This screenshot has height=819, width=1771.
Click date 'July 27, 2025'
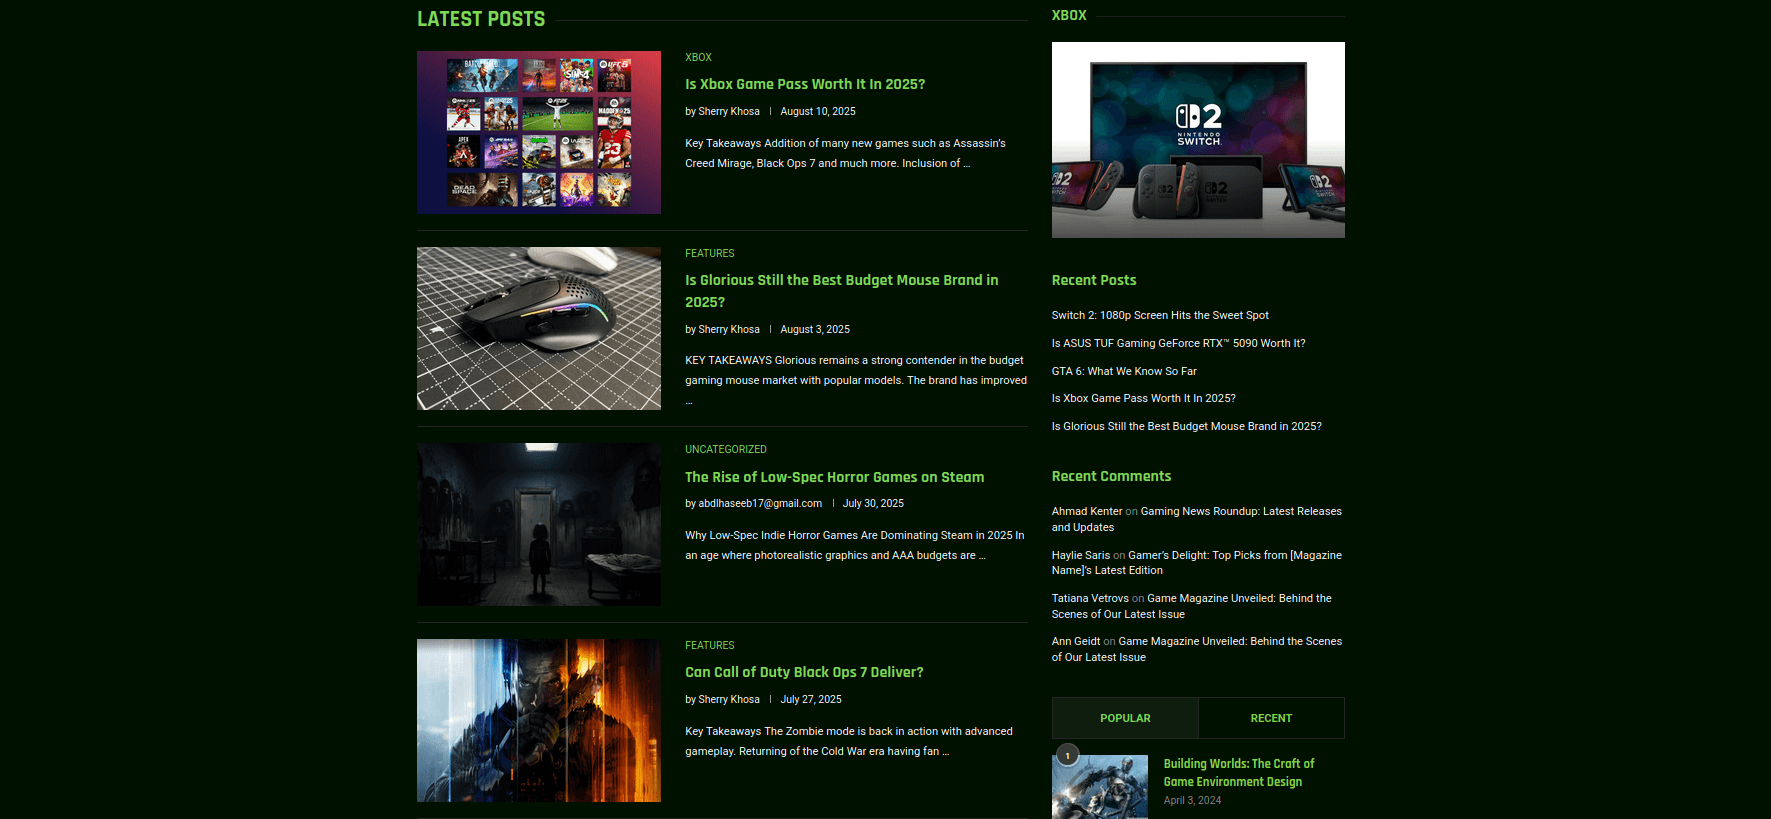[x=811, y=700]
